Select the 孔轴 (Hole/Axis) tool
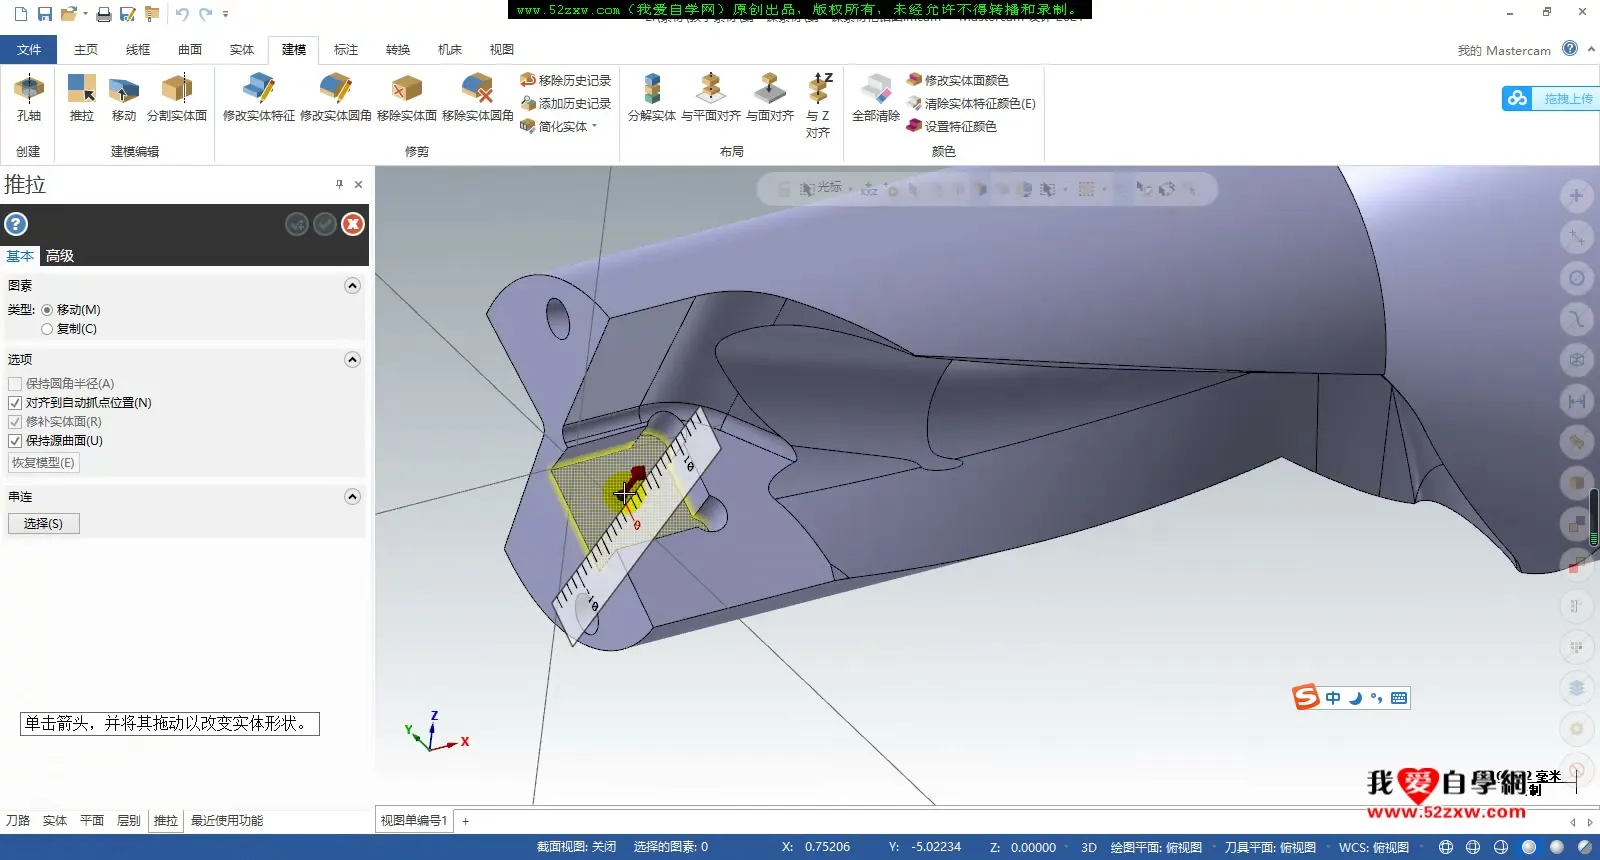 (29, 98)
